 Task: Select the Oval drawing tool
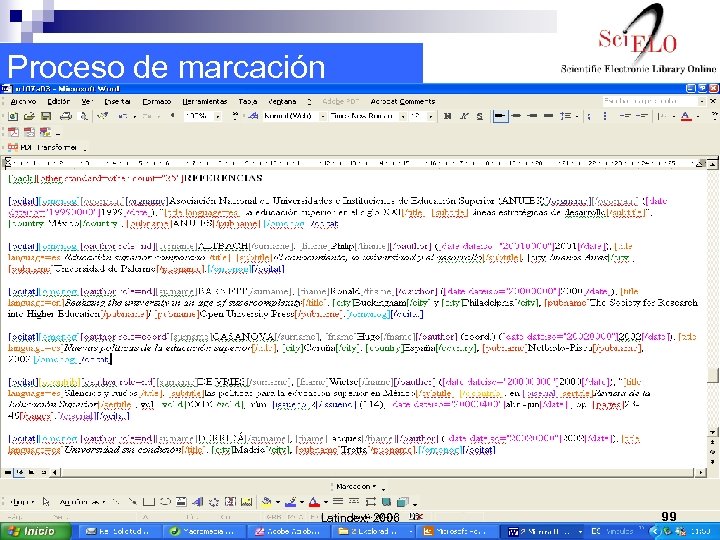pyautogui.click(x=165, y=502)
